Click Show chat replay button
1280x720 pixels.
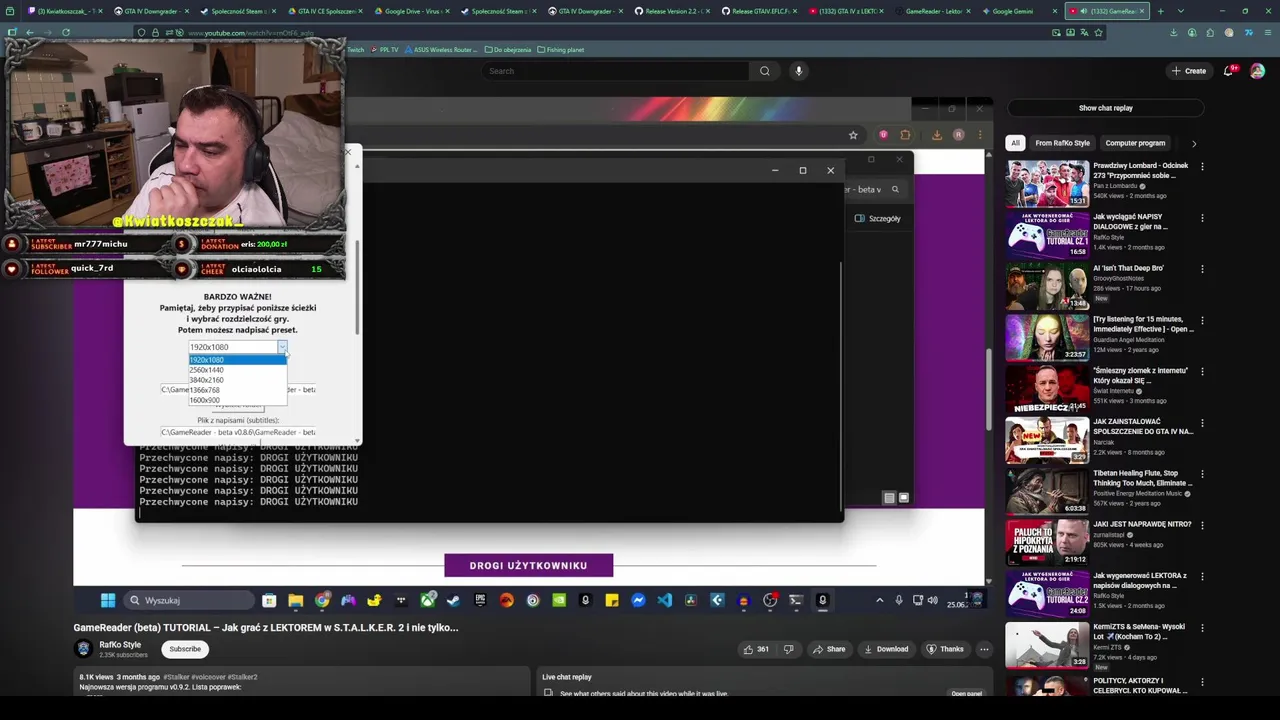click(x=1105, y=108)
